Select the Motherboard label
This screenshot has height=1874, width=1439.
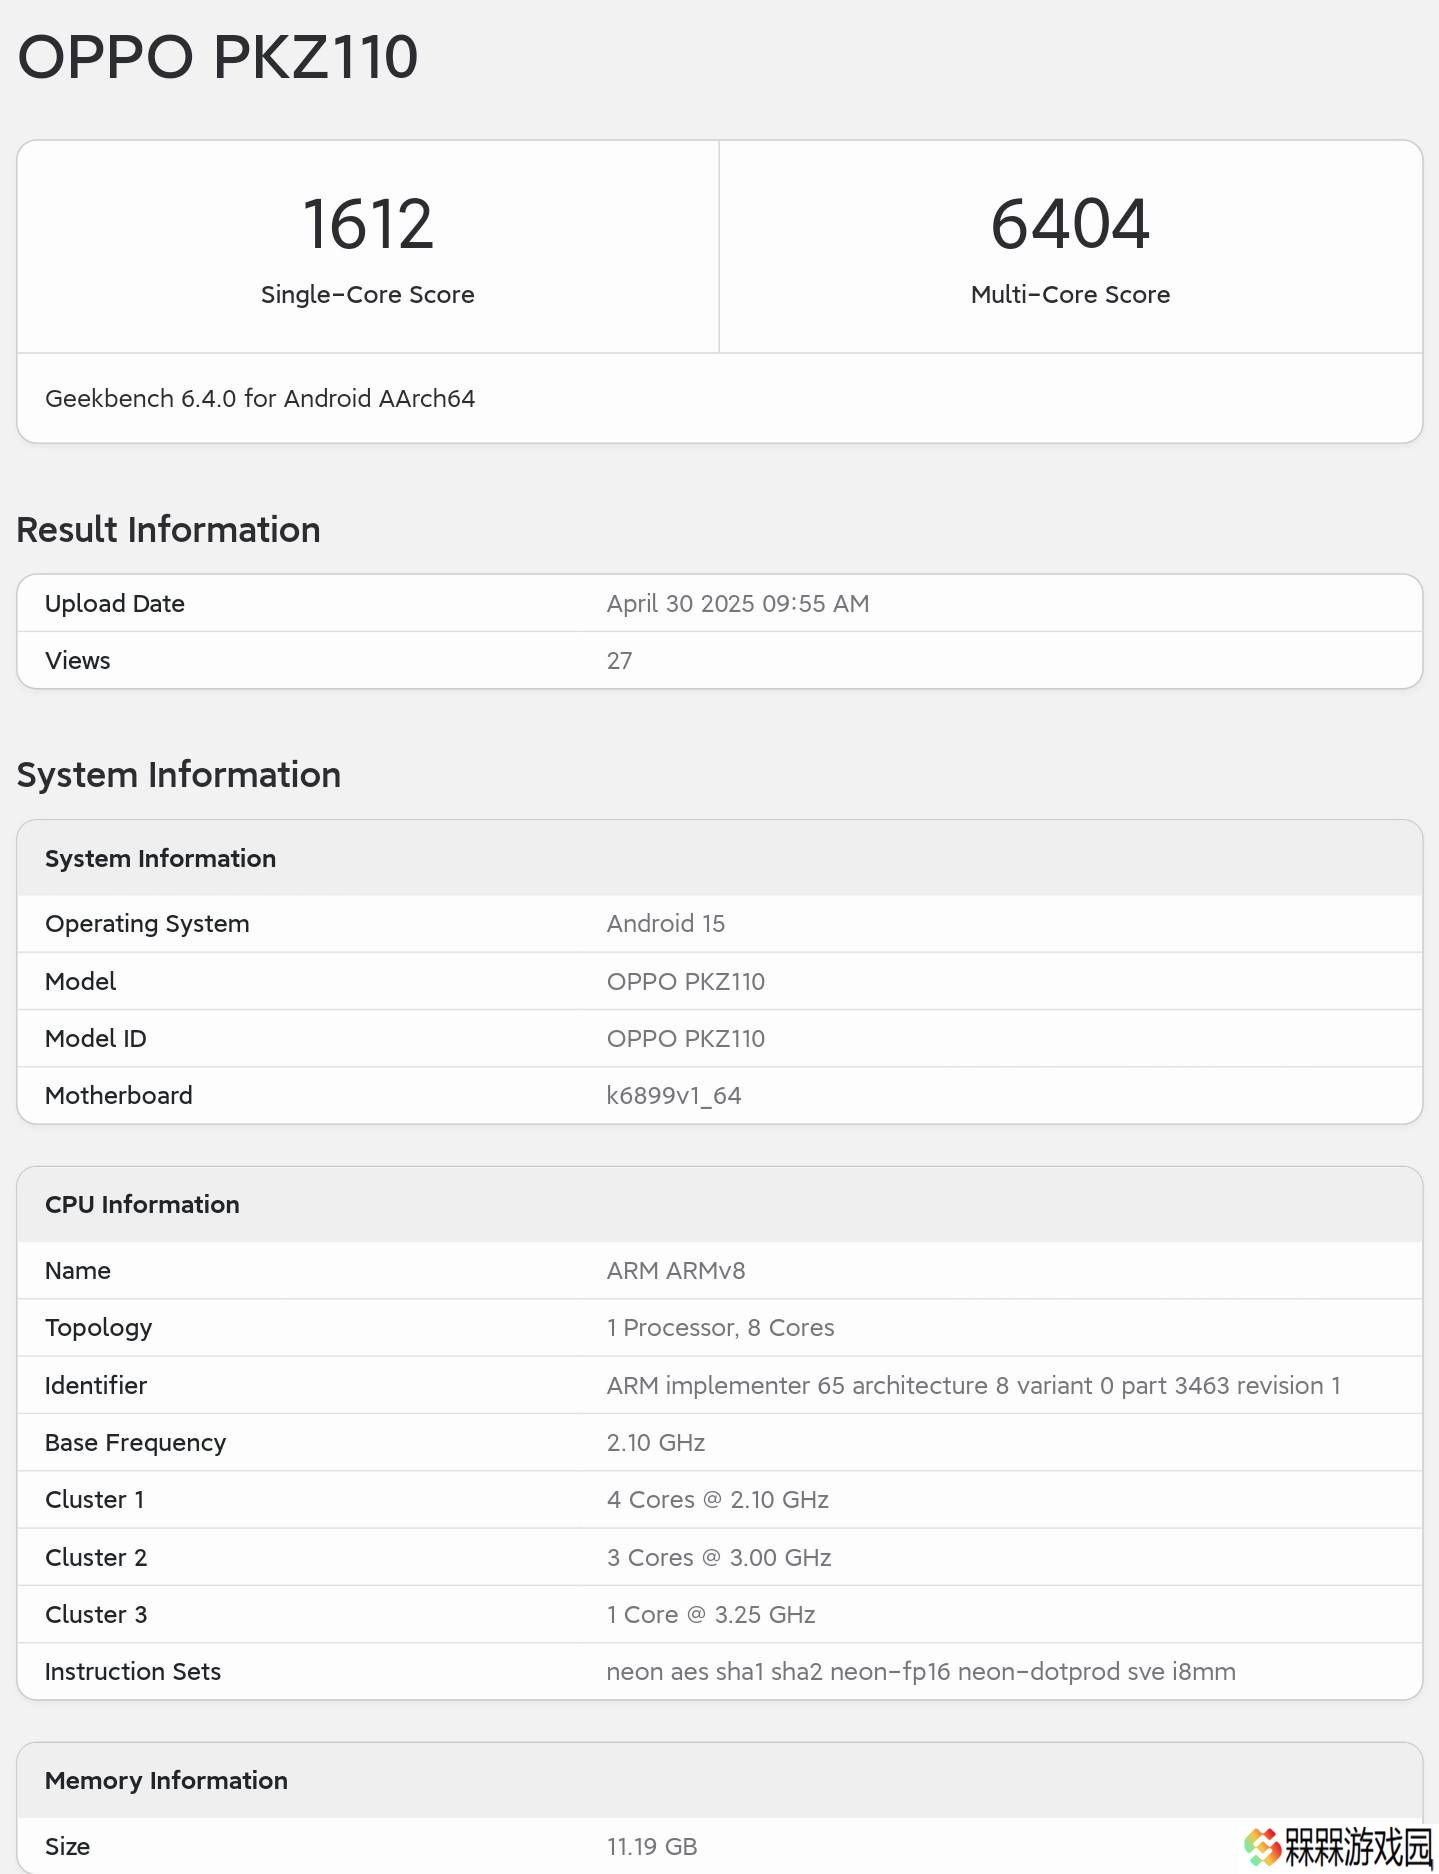(119, 1096)
